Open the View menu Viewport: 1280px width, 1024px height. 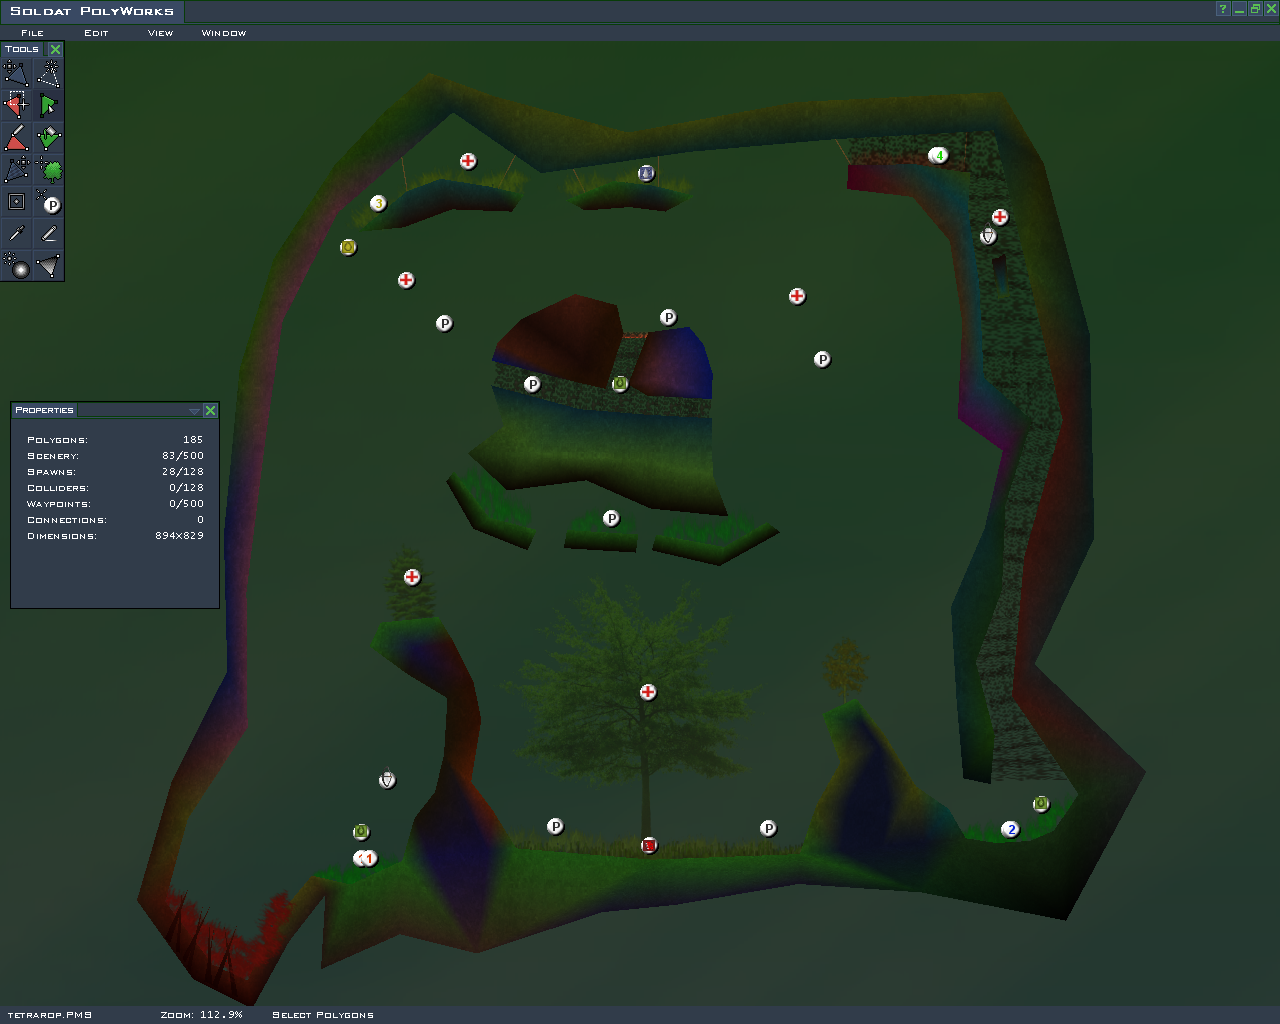[x=160, y=33]
